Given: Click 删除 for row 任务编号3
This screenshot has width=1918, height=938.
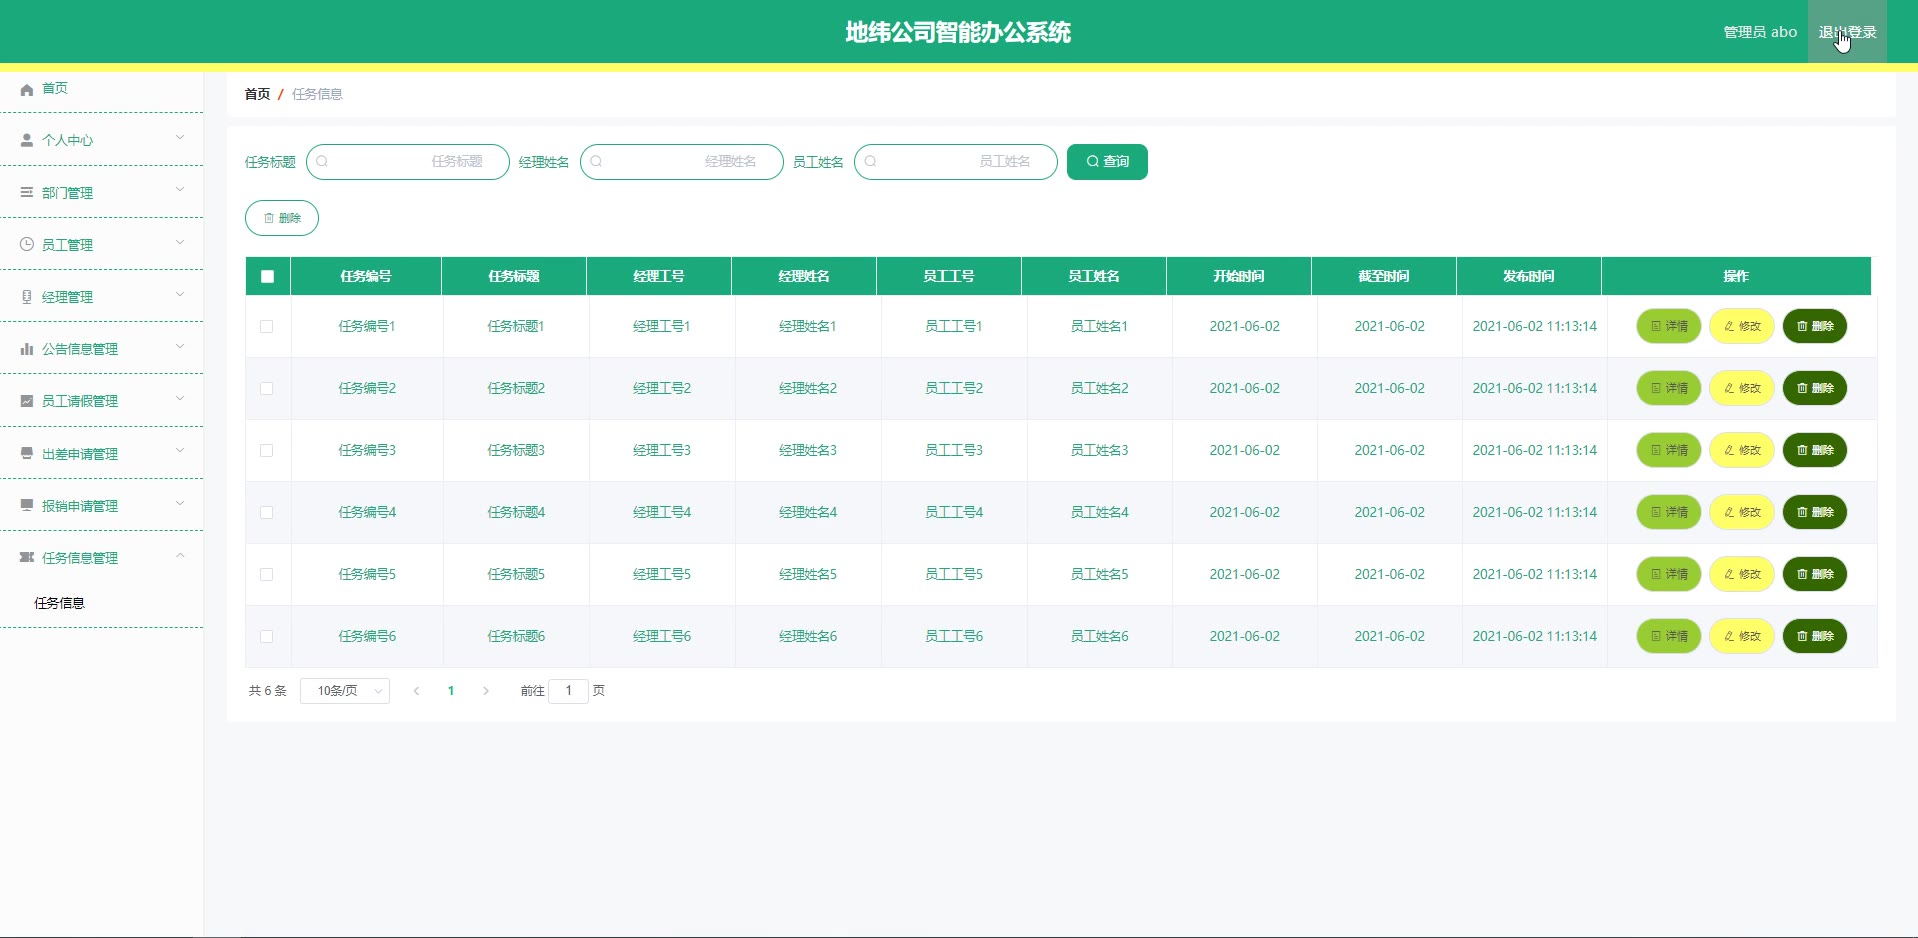Looking at the screenshot, I should [x=1814, y=450].
